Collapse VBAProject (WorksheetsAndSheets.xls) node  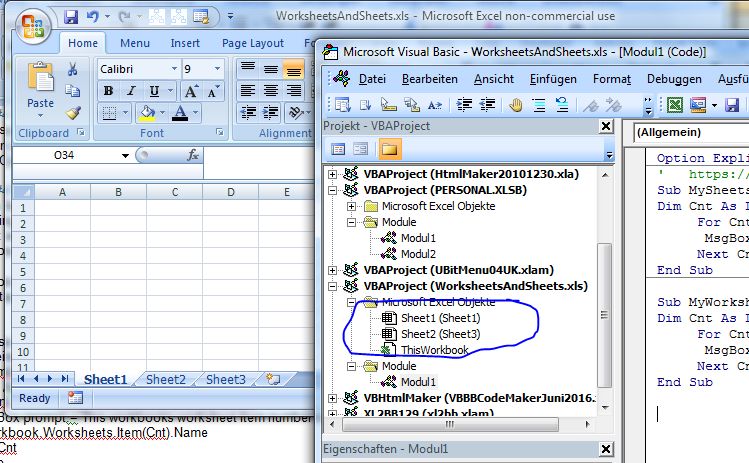[332, 287]
